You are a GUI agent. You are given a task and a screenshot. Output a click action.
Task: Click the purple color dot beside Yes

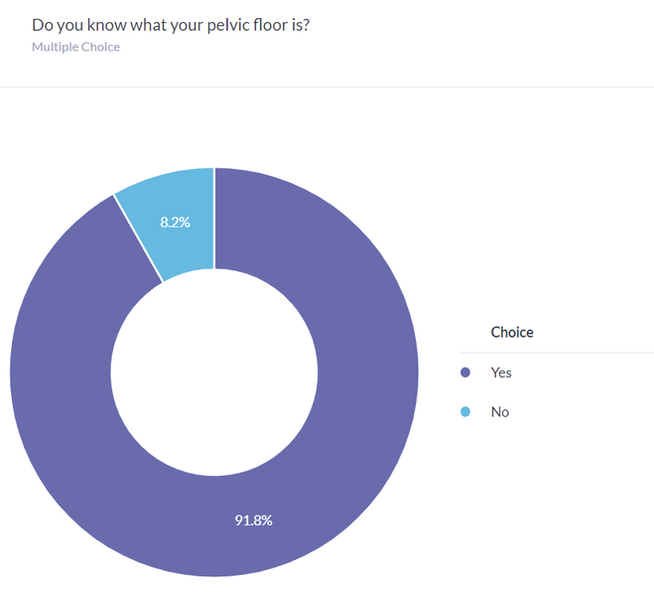(465, 373)
